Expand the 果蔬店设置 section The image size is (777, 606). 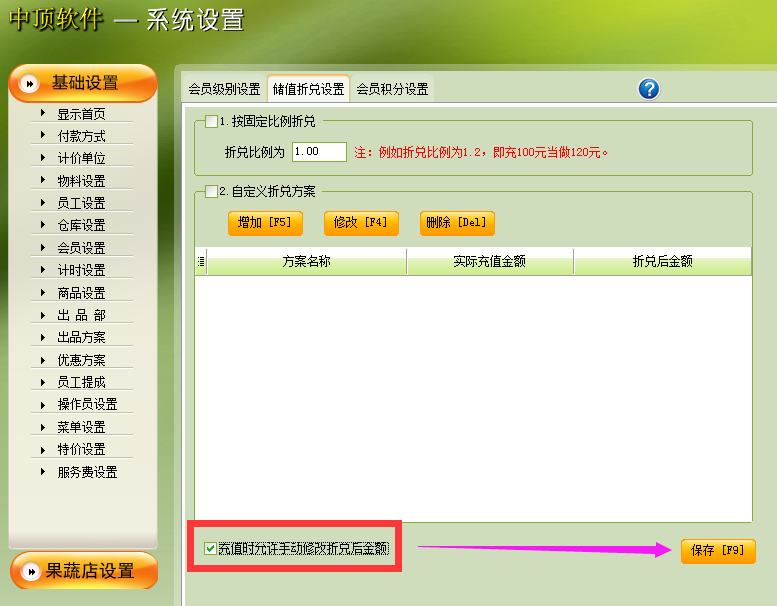(x=84, y=571)
